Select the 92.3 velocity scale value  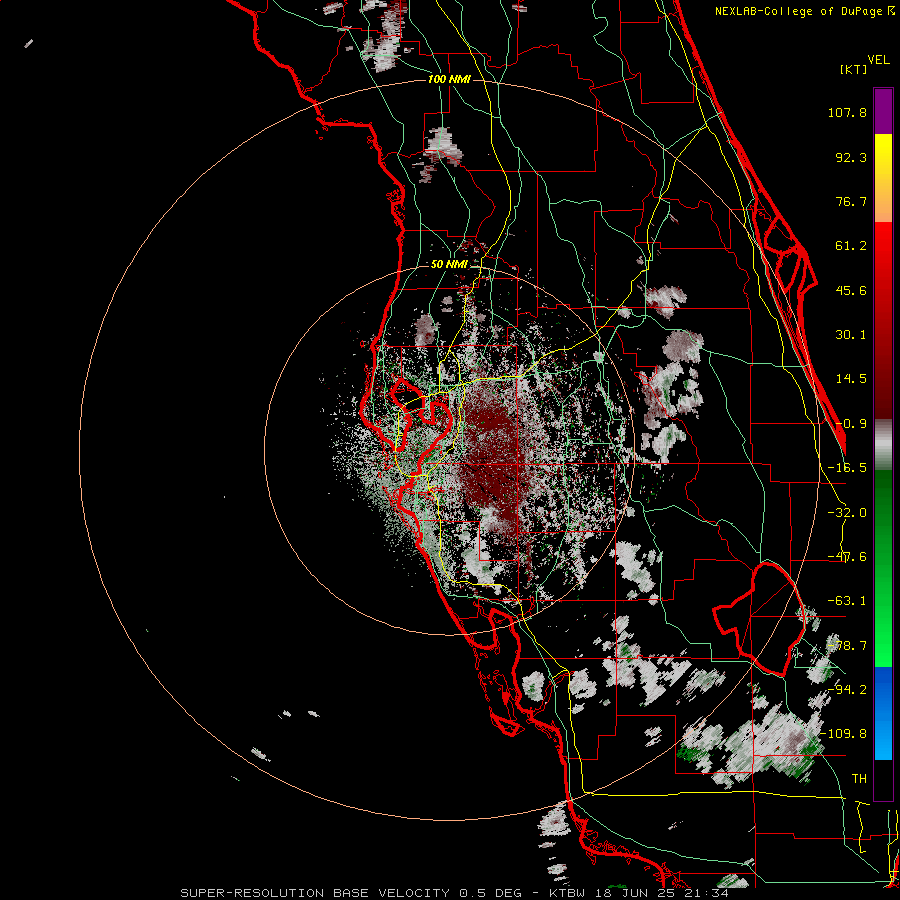click(x=851, y=157)
